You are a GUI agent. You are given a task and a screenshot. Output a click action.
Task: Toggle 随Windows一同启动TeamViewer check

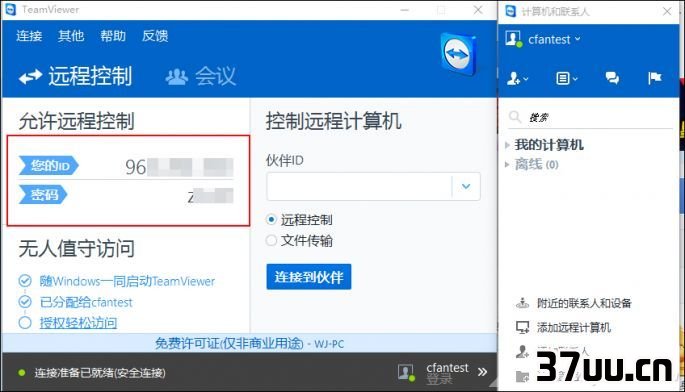(25, 281)
